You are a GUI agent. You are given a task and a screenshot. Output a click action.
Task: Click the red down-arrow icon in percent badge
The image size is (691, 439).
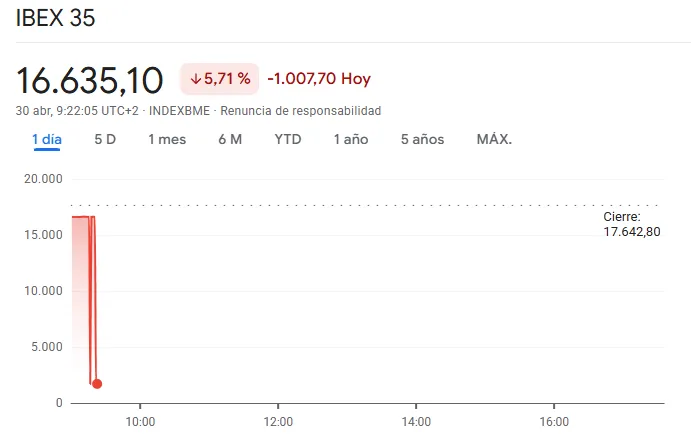tap(195, 78)
